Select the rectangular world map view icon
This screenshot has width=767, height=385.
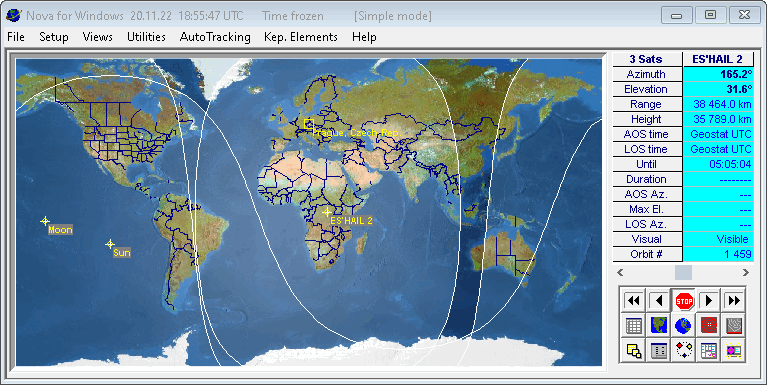pos(659,325)
